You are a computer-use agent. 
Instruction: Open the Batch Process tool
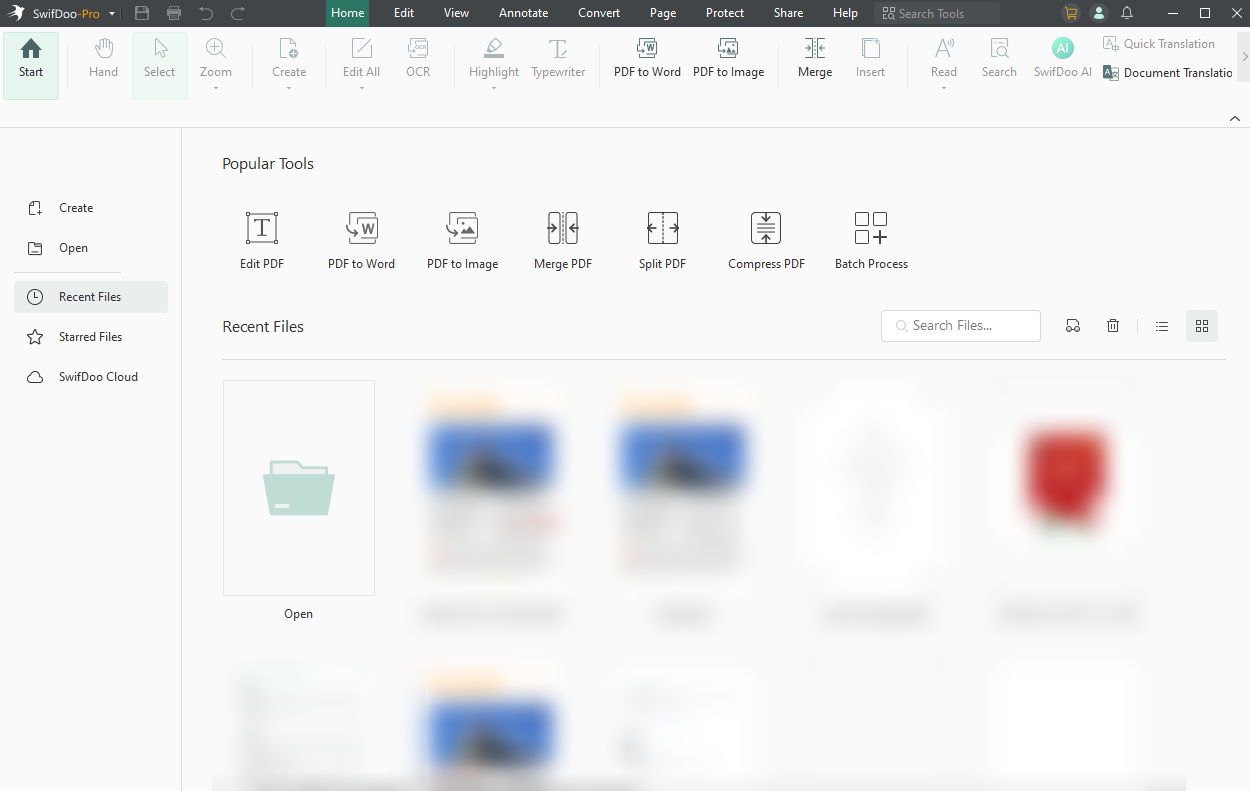point(870,238)
